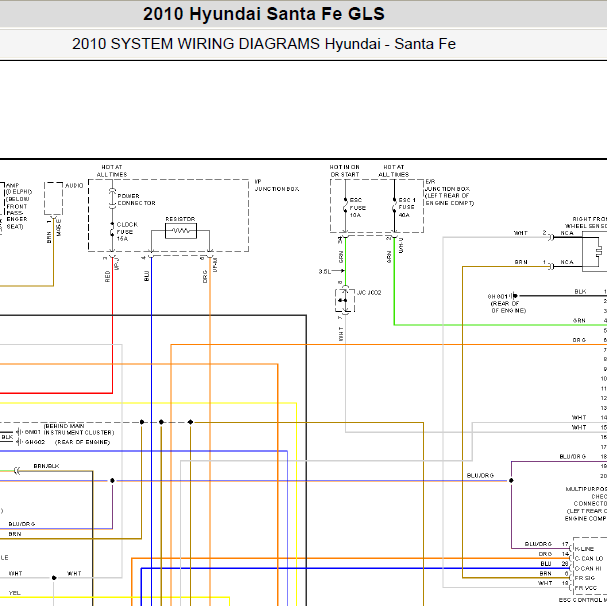Click the "C-CAN HI" pin label
The height and width of the screenshot is (606, 607).
588,568
